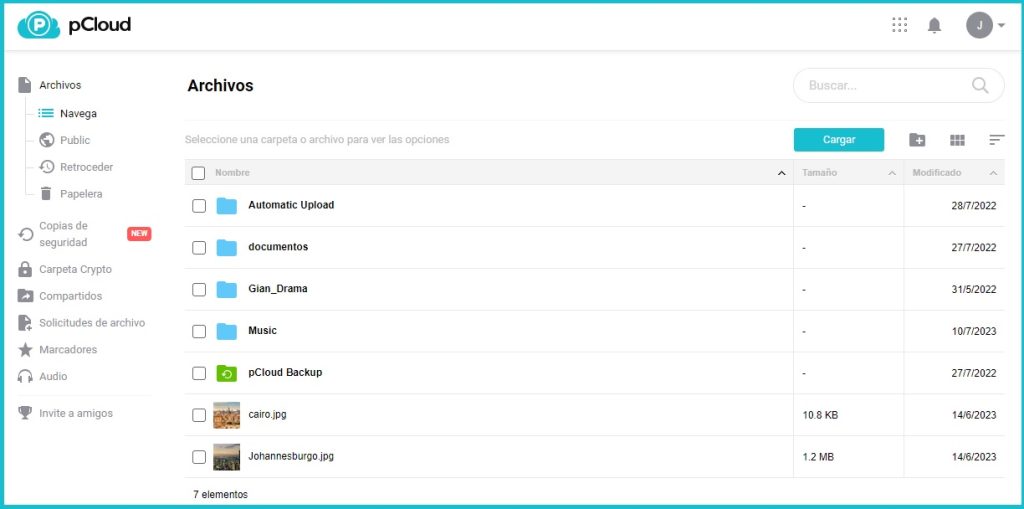
Task: Sort by Modificado column header
Action: tap(936, 173)
